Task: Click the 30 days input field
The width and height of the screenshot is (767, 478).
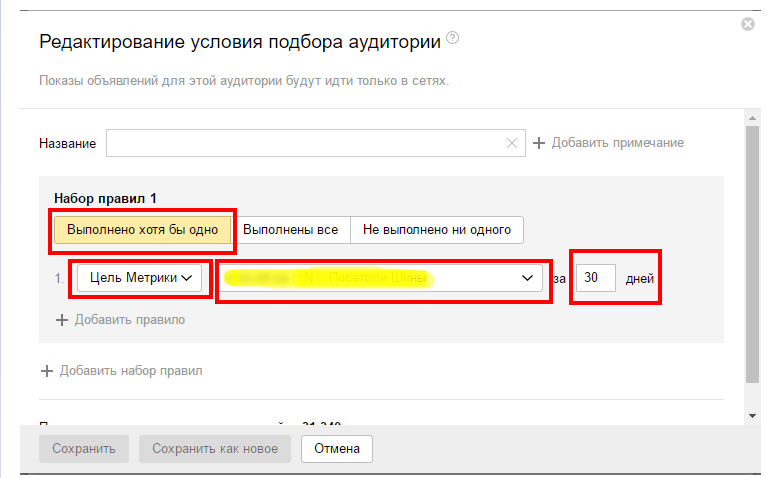Action: (x=595, y=278)
